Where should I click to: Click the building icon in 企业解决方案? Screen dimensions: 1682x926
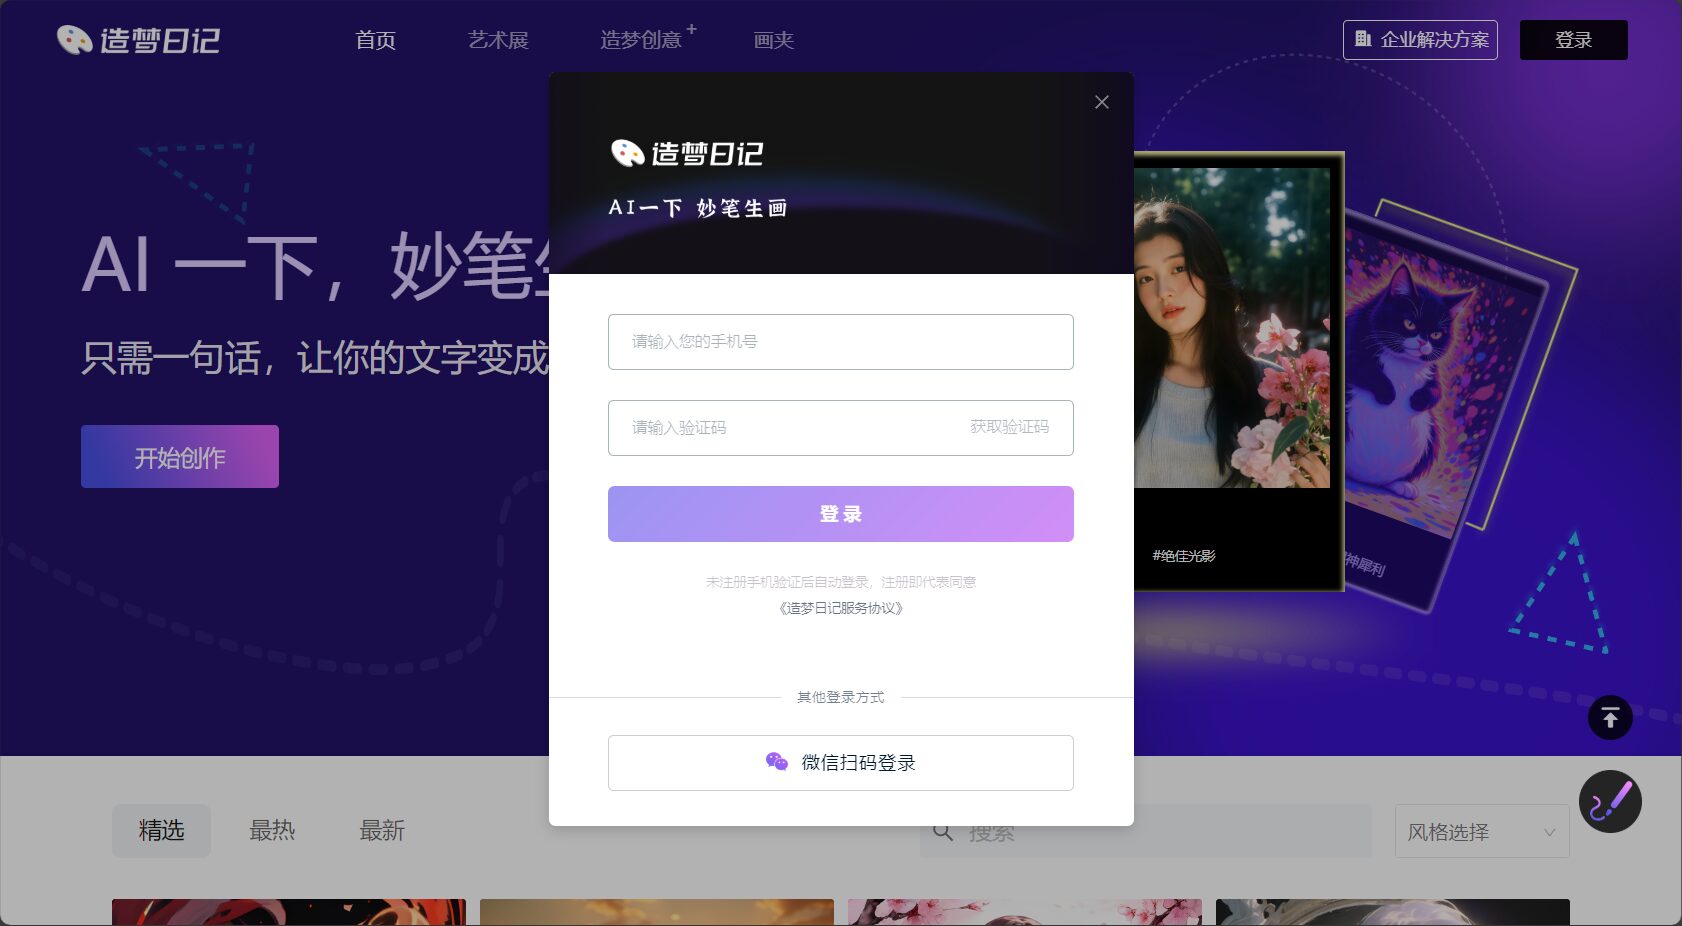[1363, 39]
